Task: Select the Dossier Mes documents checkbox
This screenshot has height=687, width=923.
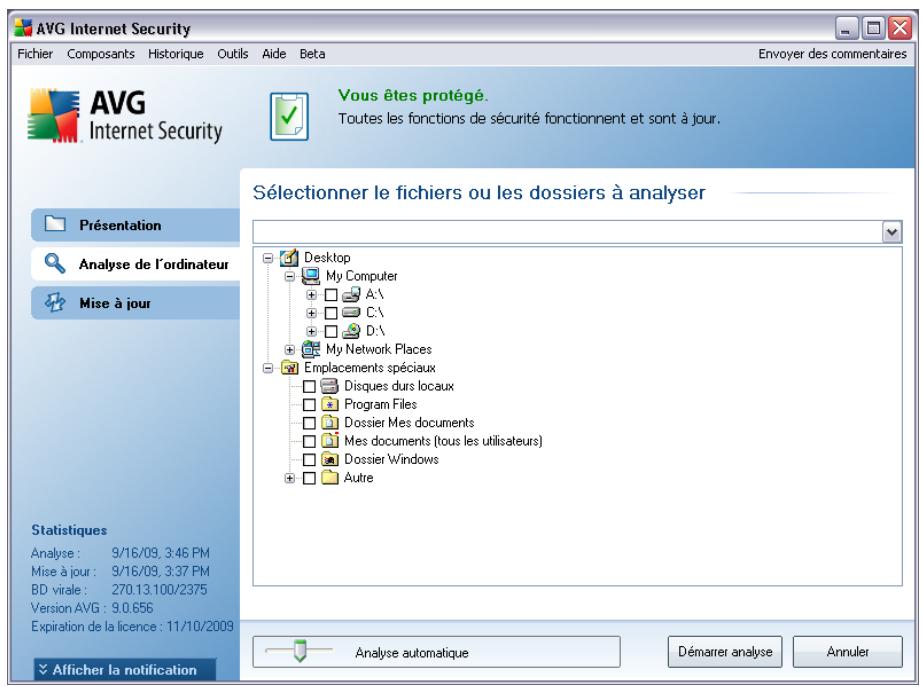Action: (309, 423)
